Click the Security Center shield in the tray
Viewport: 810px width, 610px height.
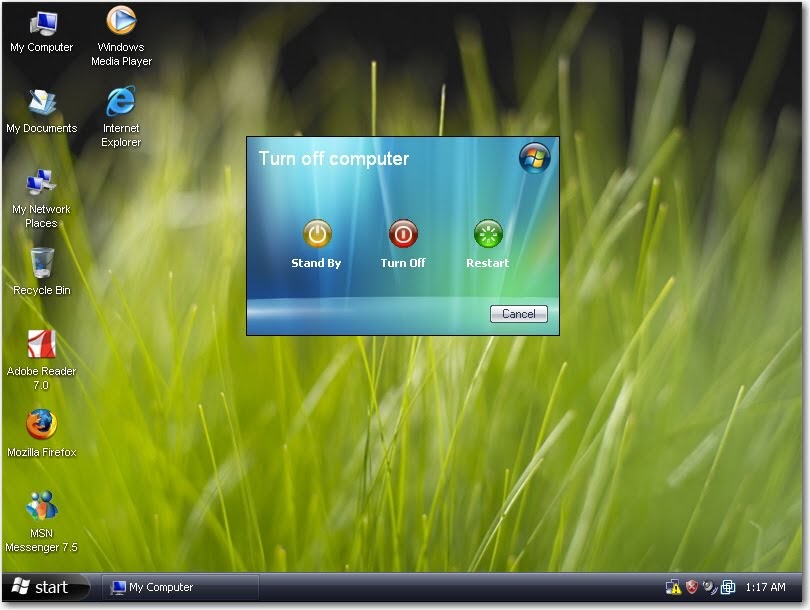tap(693, 587)
